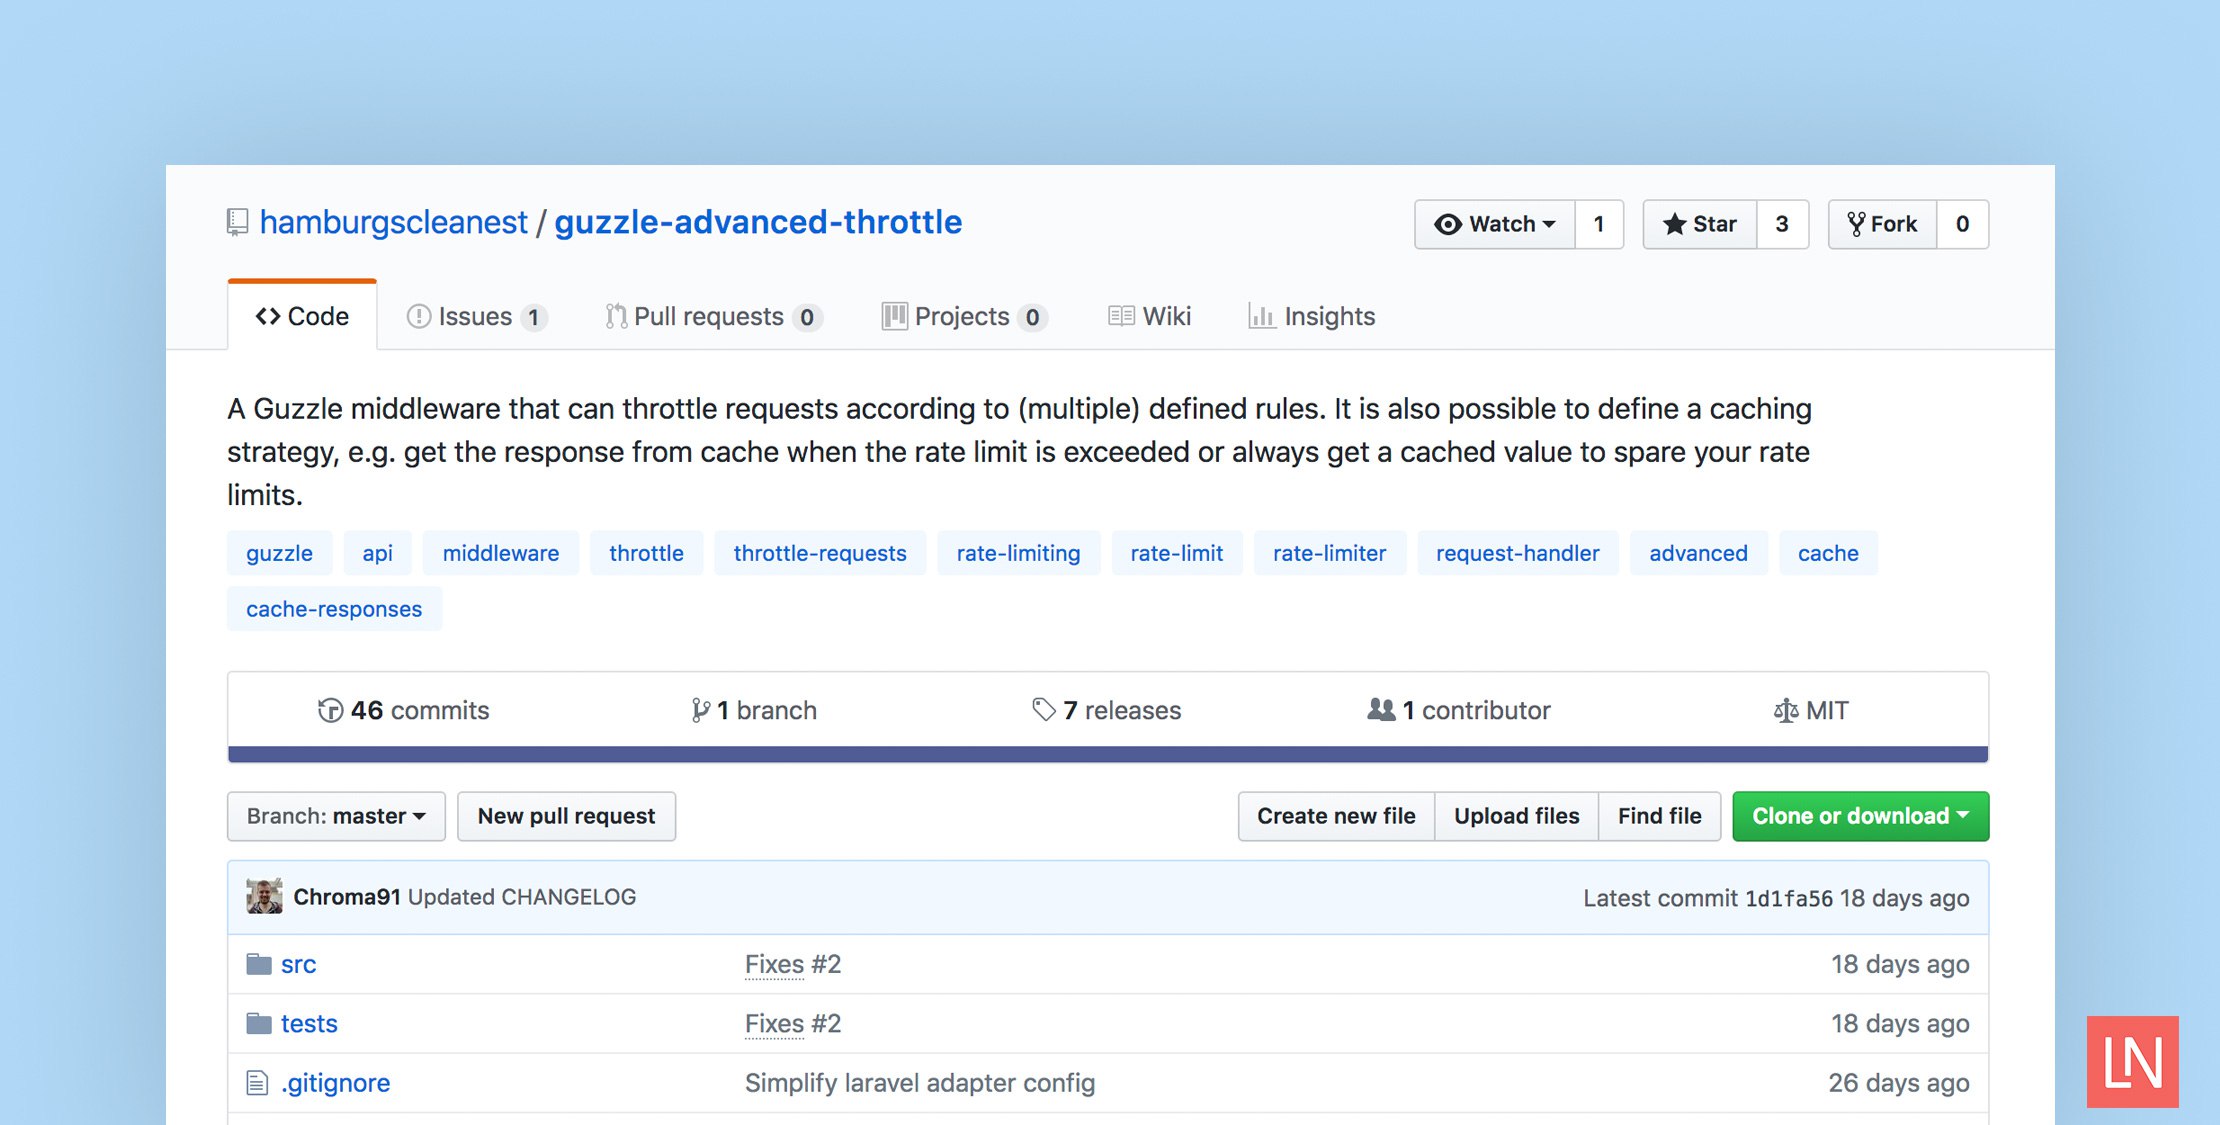Open the Pull requests tab
Screen dimensions: 2220x1125
pyautogui.click(x=713, y=316)
